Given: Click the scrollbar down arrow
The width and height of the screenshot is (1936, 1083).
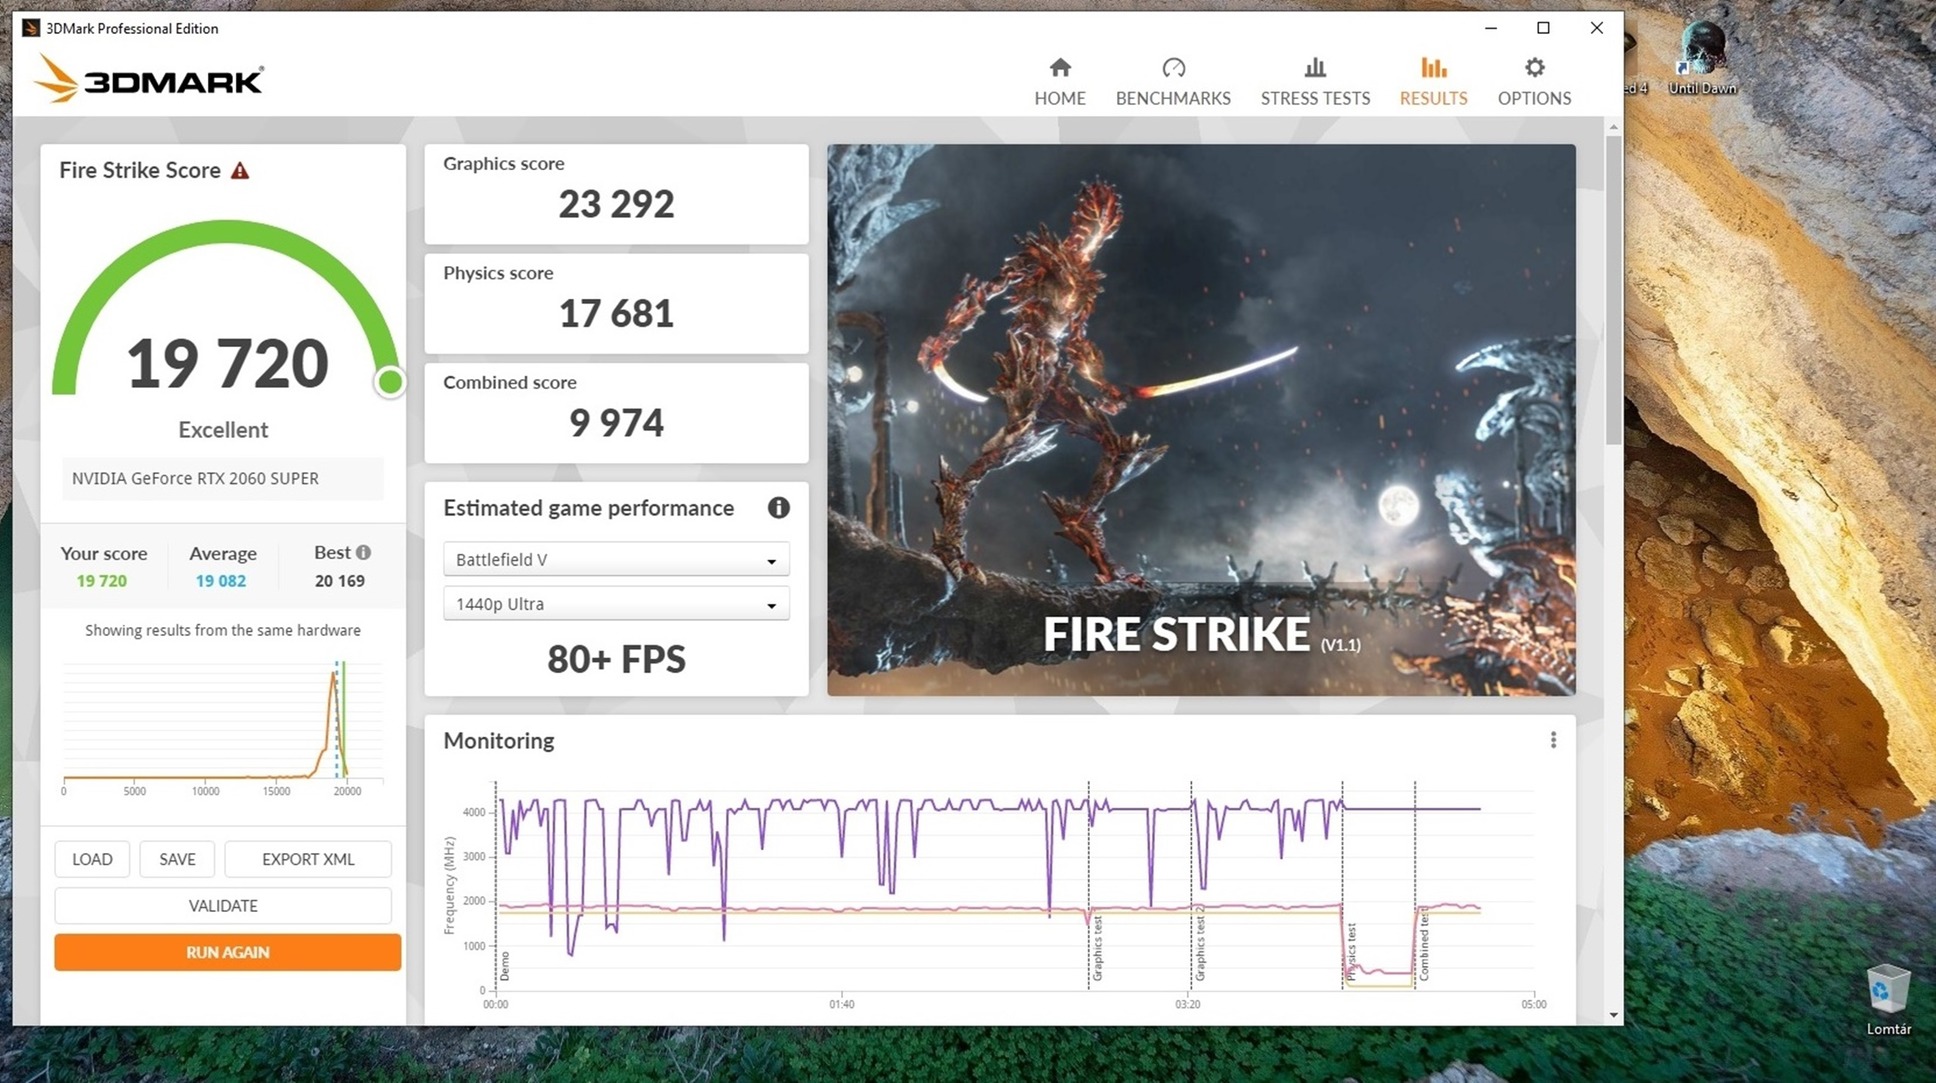Looking at the screenshot, I should pos(1613,1015).
